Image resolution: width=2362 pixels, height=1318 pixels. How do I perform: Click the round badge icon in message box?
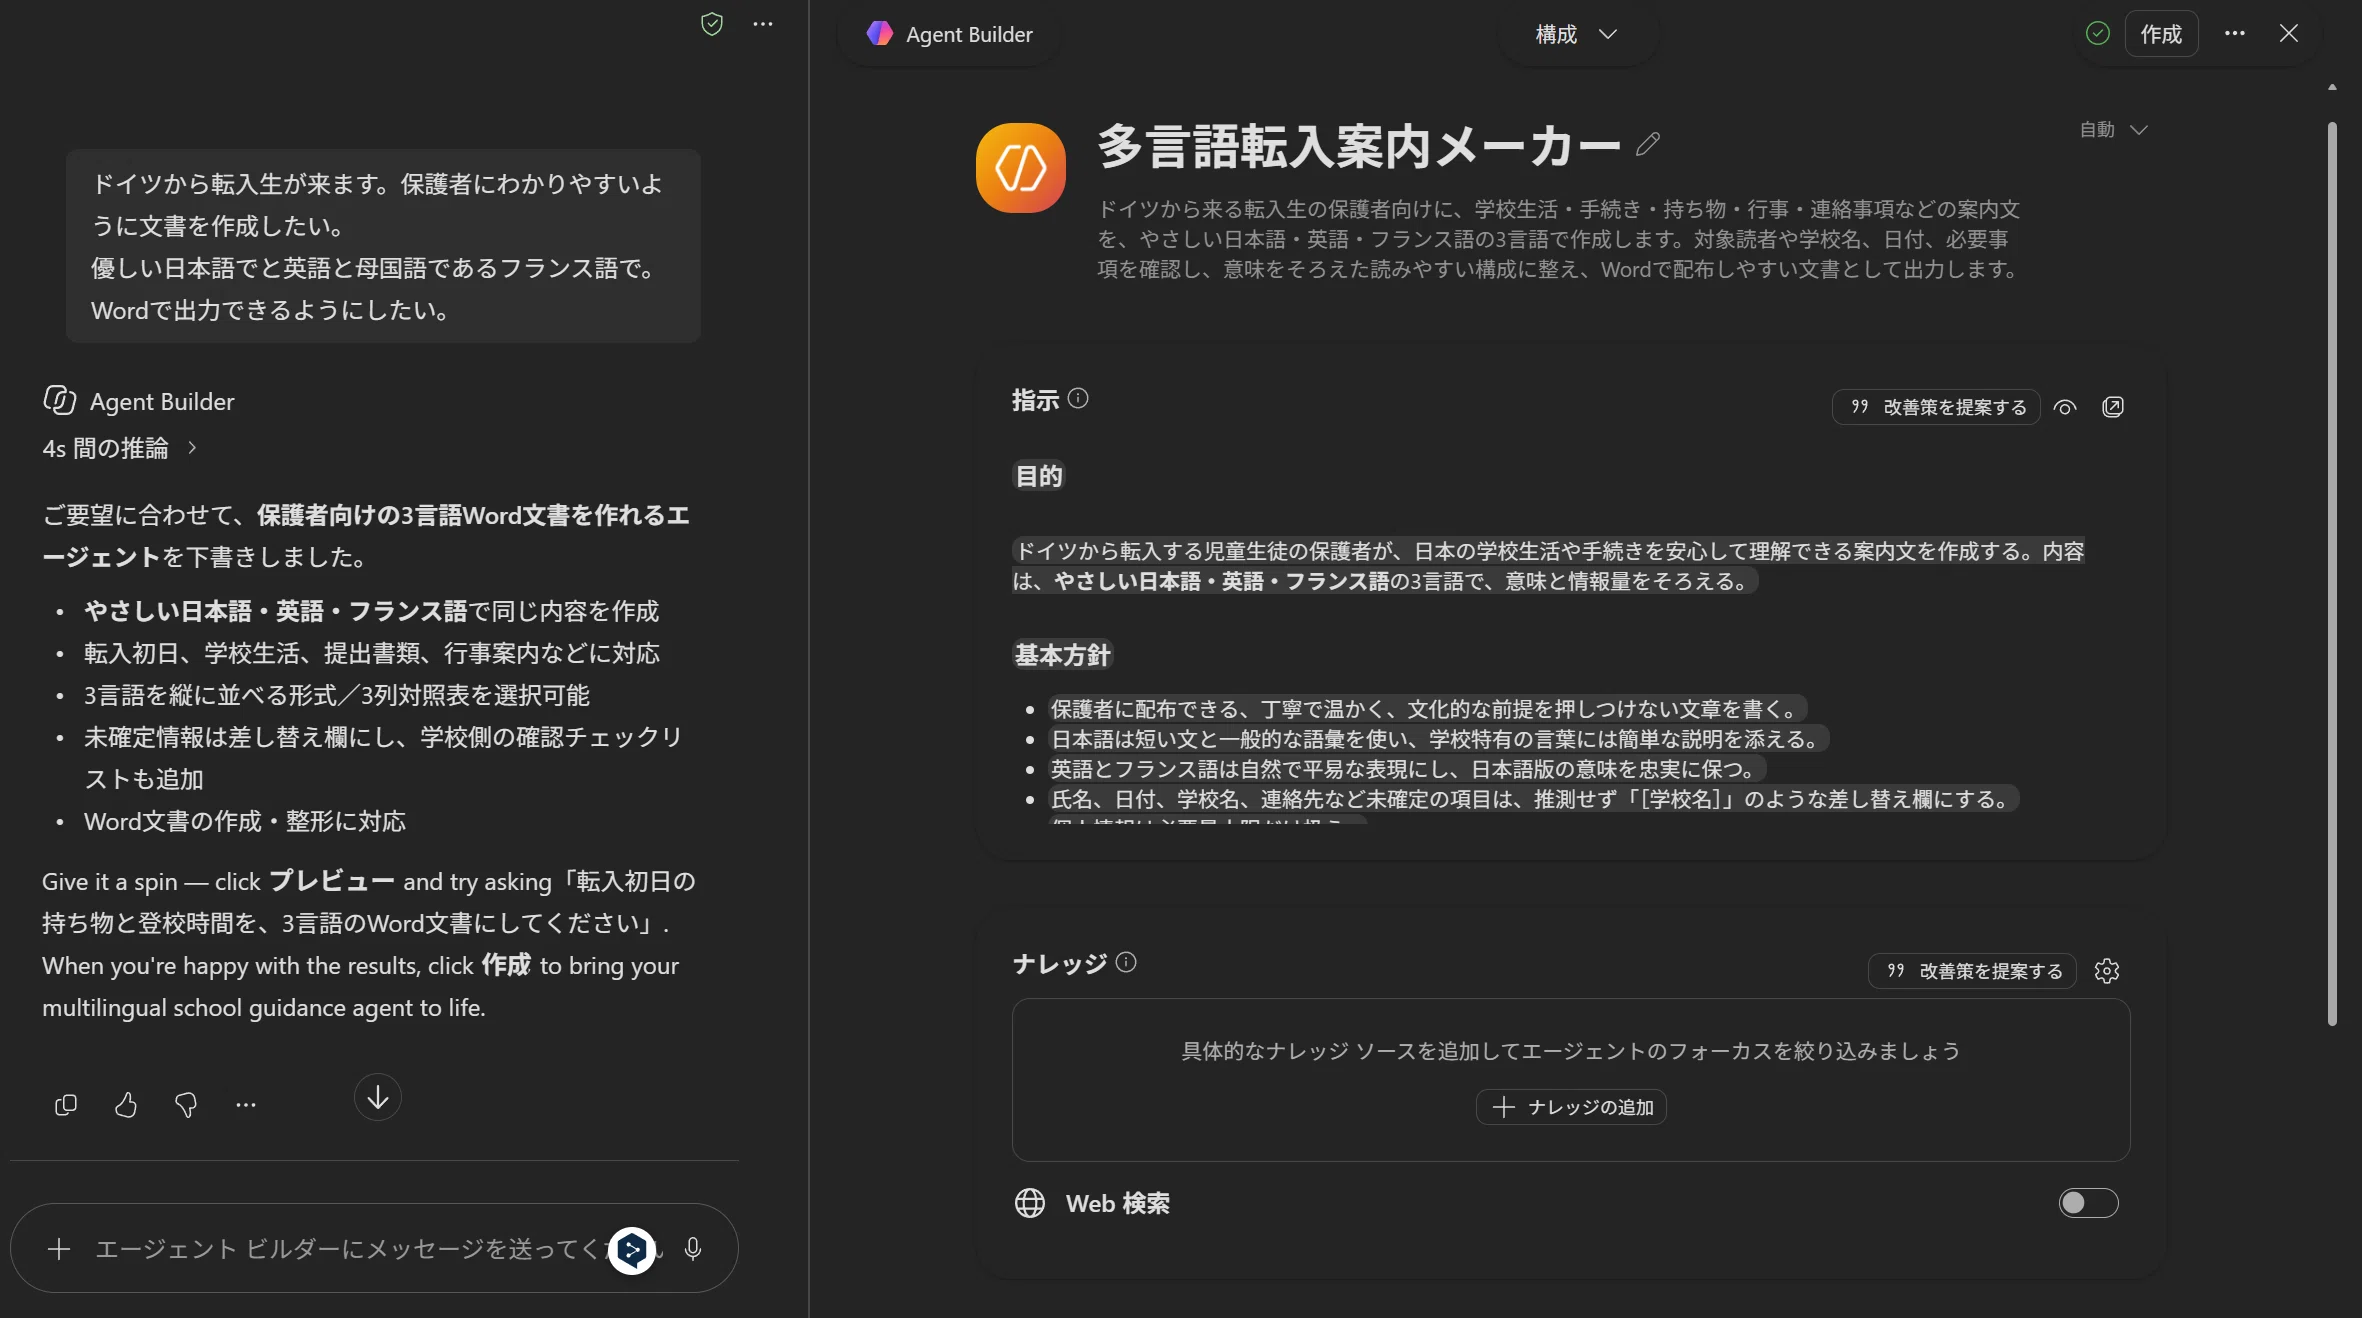click(632, 1250)
